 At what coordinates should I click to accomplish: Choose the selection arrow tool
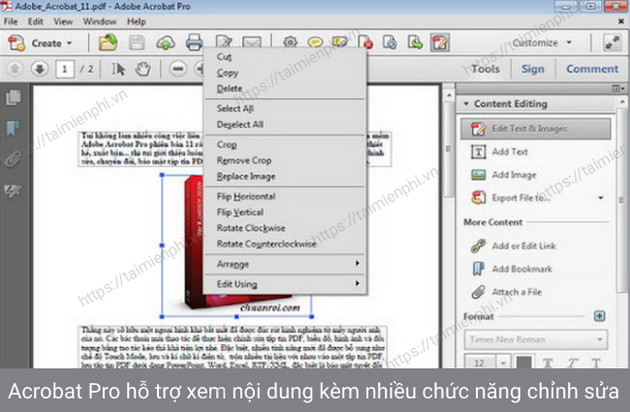pos(118,69)
